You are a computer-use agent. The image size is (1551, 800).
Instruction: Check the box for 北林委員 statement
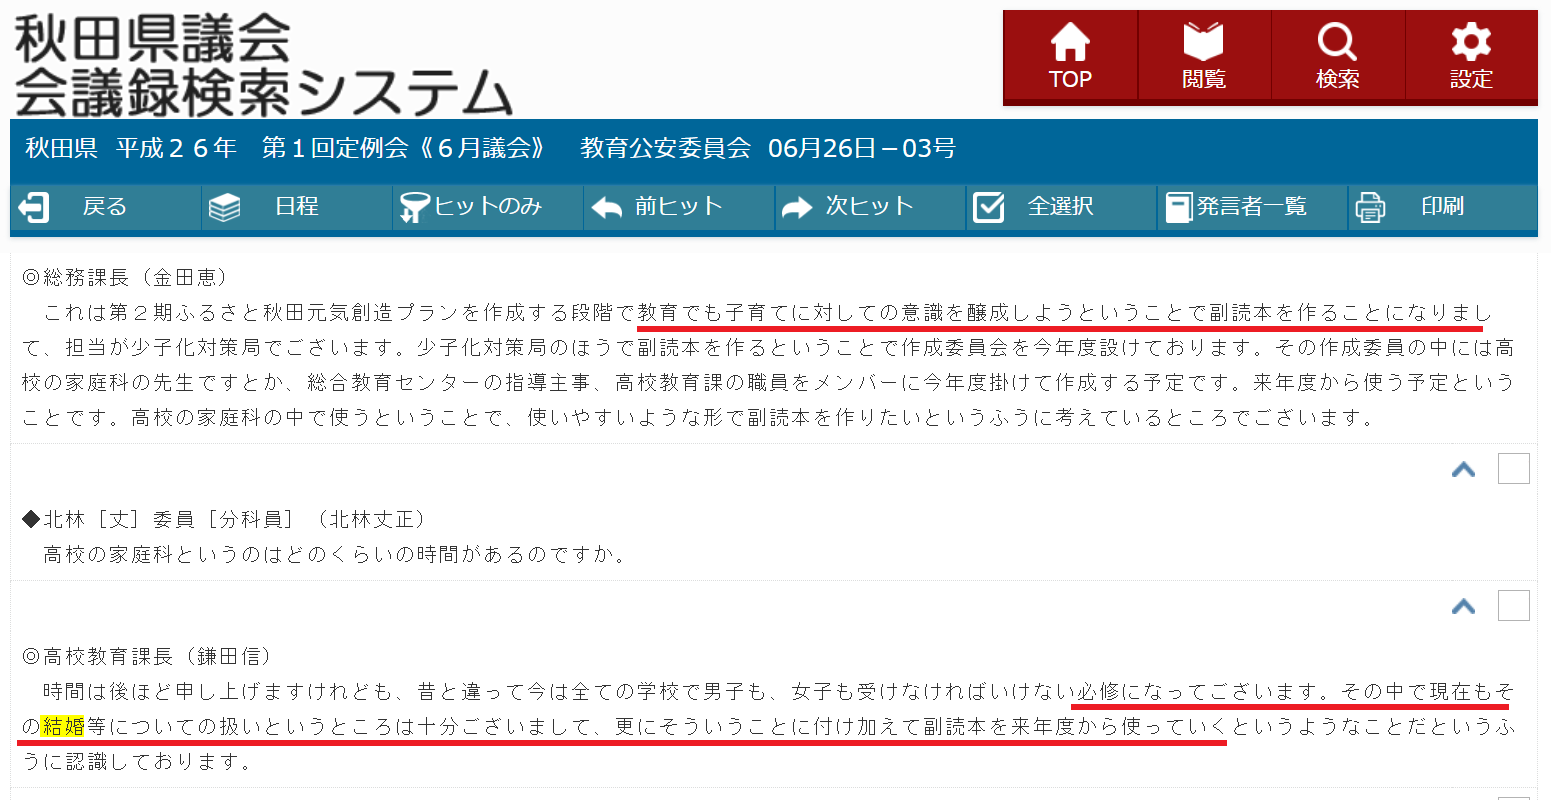[x=1513, y=605]
